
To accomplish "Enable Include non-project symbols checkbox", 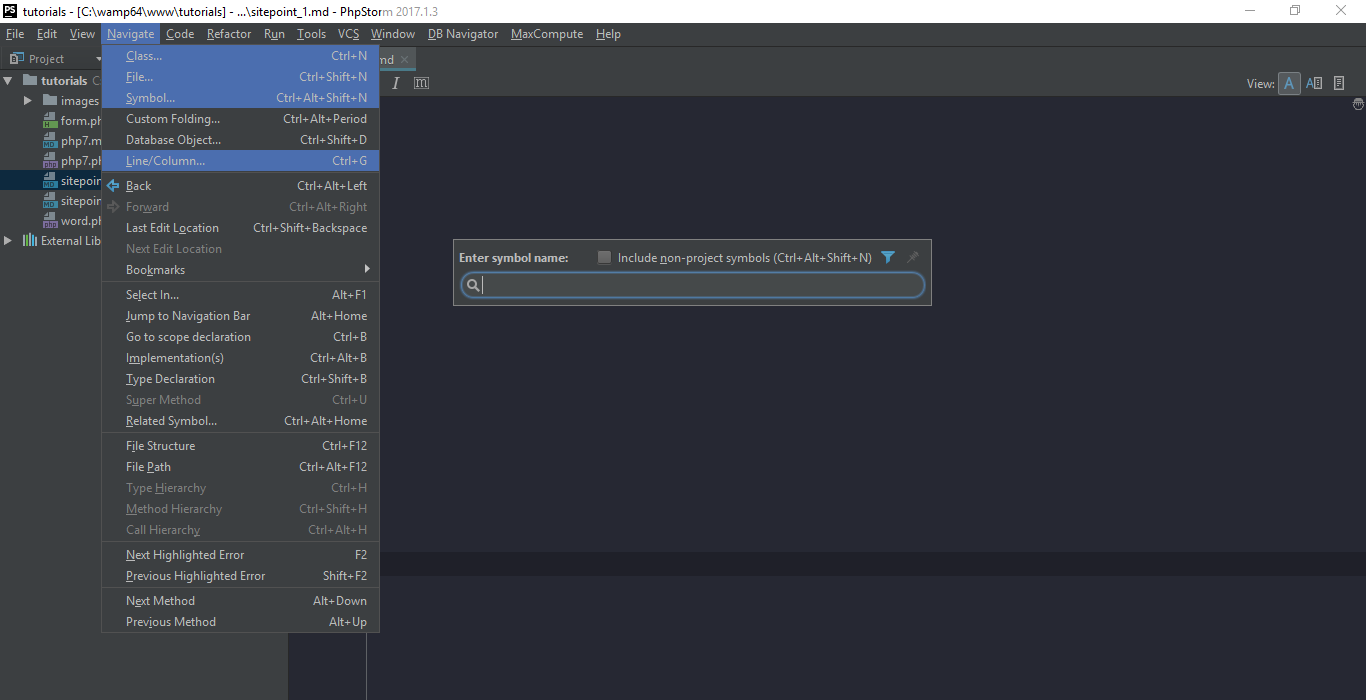I will 604,258.
